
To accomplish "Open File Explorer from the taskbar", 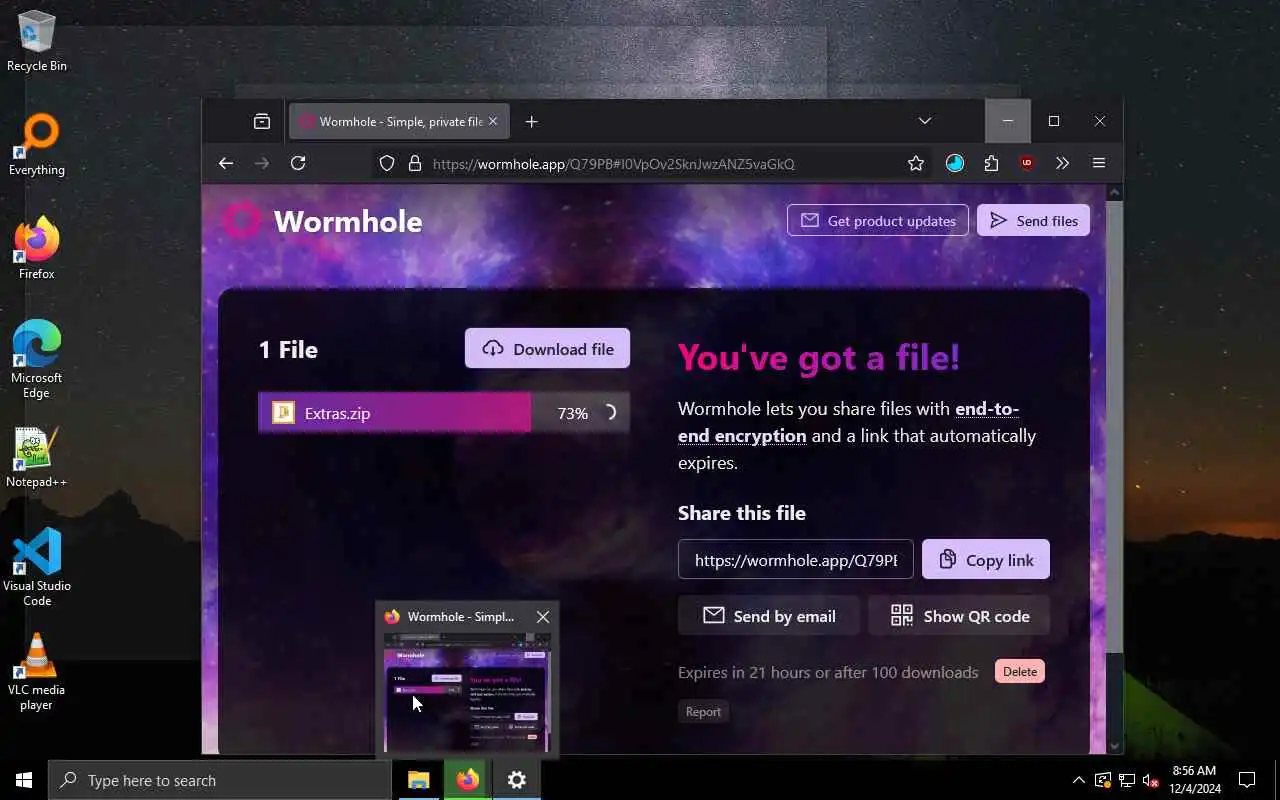I will 419,780.
